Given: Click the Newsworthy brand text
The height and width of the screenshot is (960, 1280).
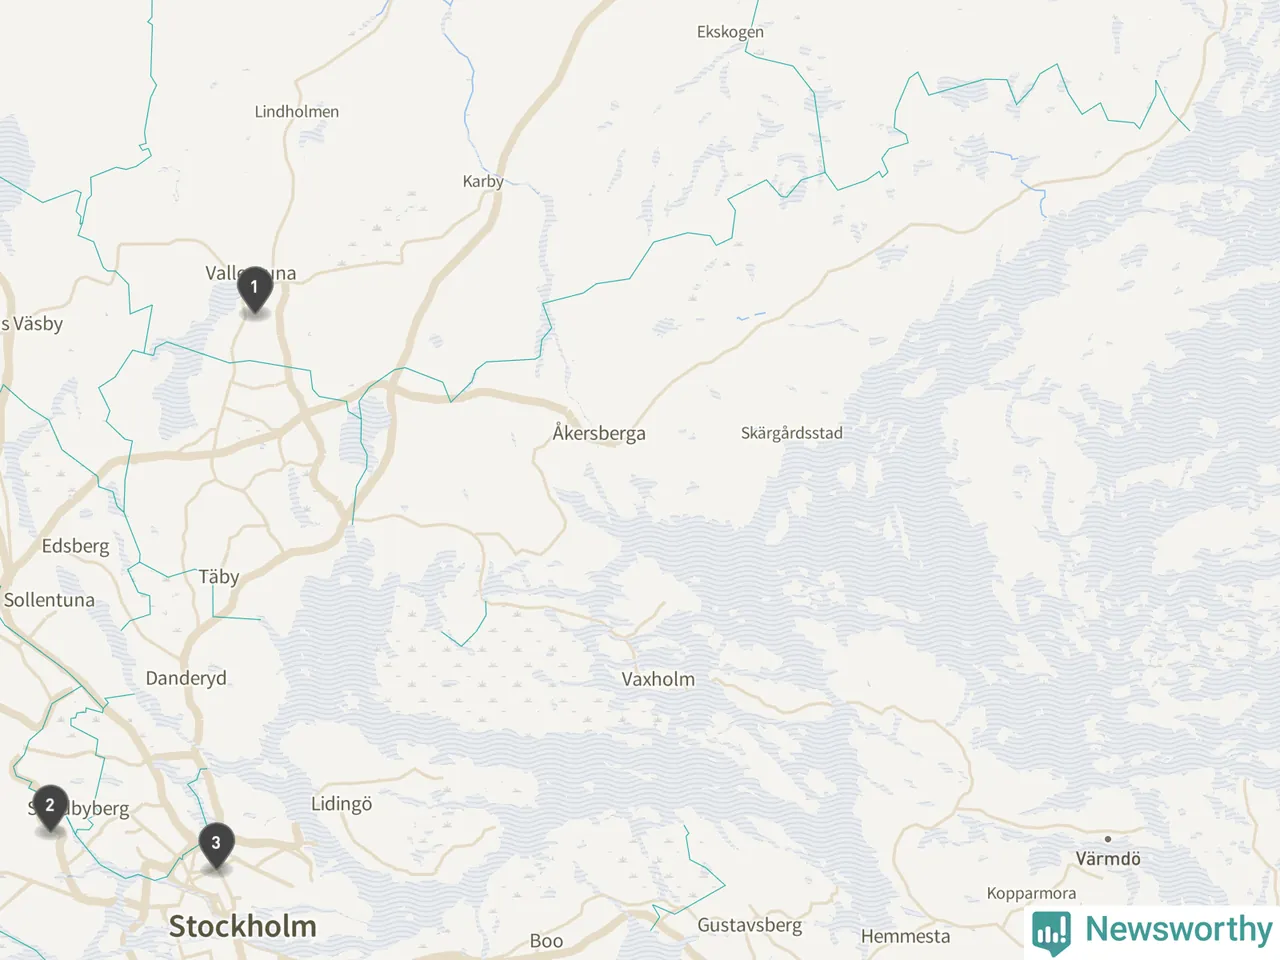Looking at the screenshot, I should tap(1178, 929).
